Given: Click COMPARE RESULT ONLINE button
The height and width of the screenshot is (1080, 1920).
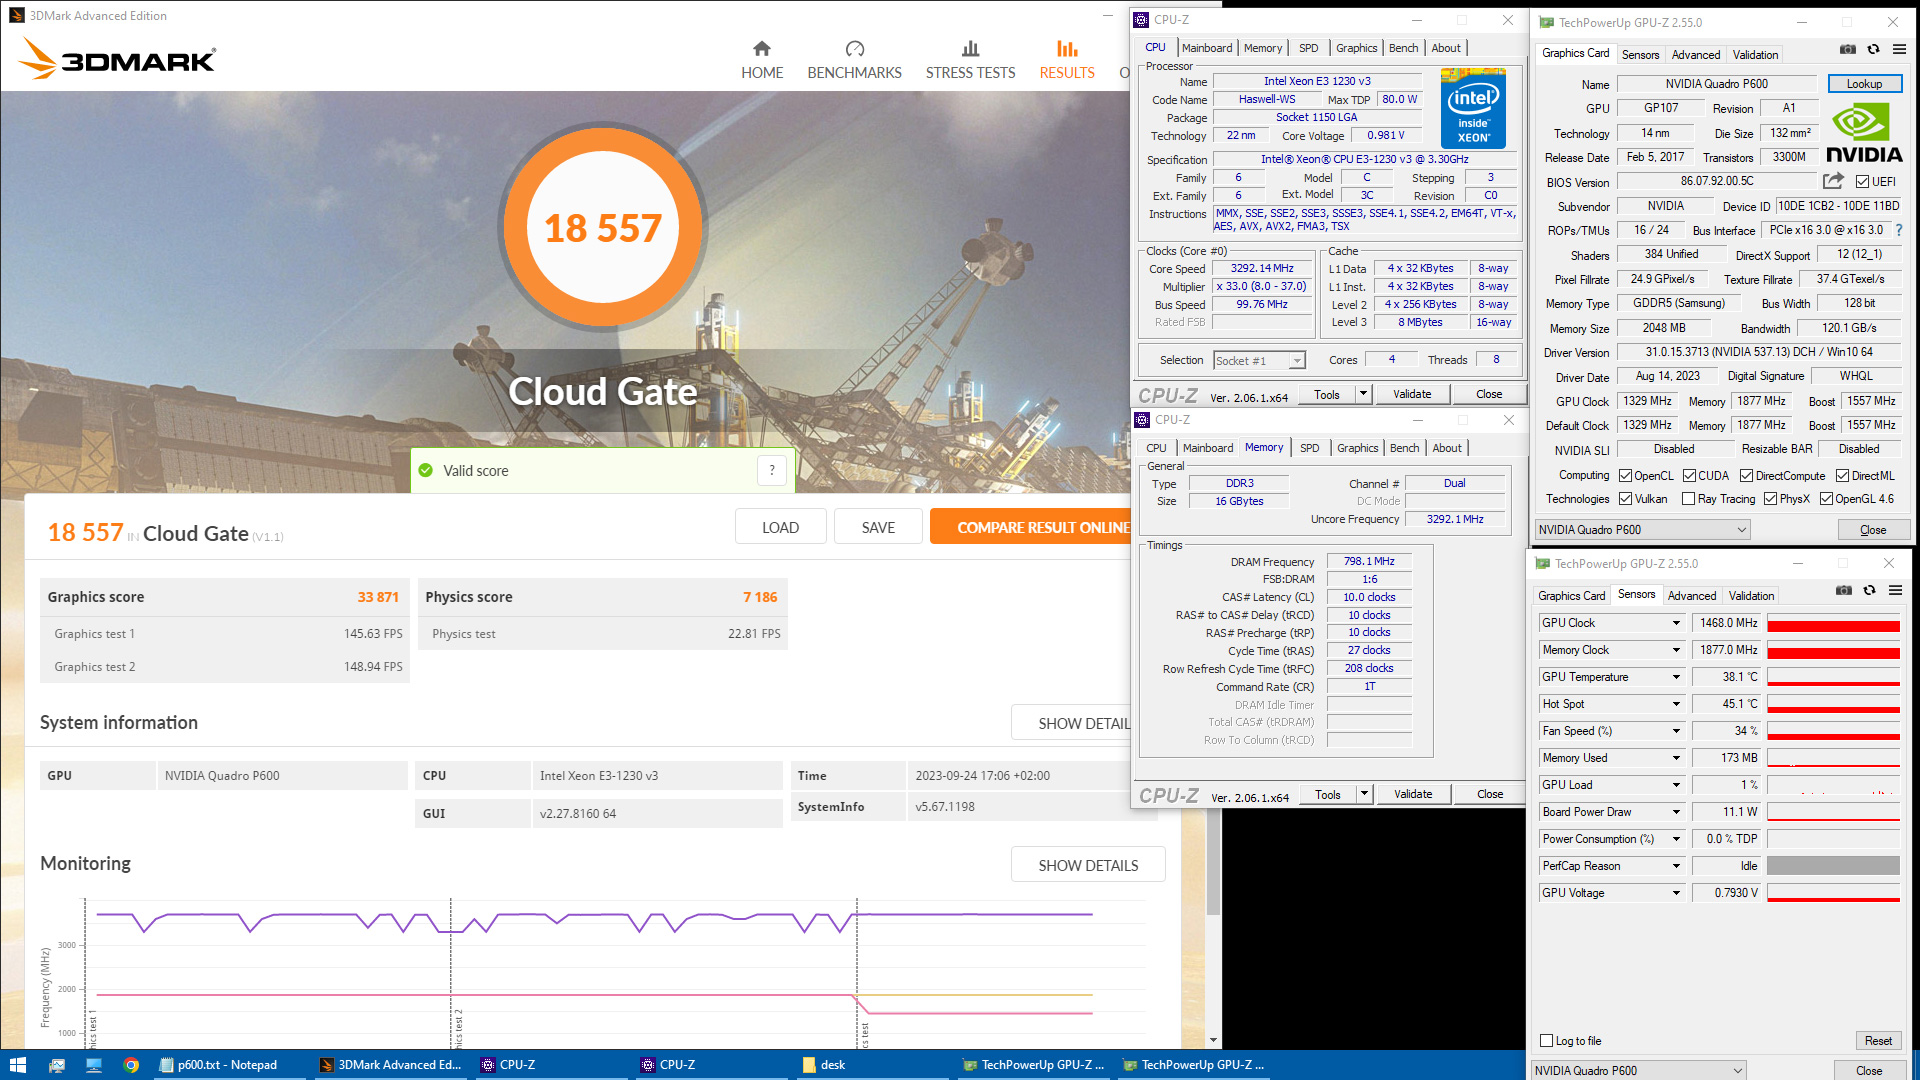Looking at the screenshot, I should coord(1030,527).
